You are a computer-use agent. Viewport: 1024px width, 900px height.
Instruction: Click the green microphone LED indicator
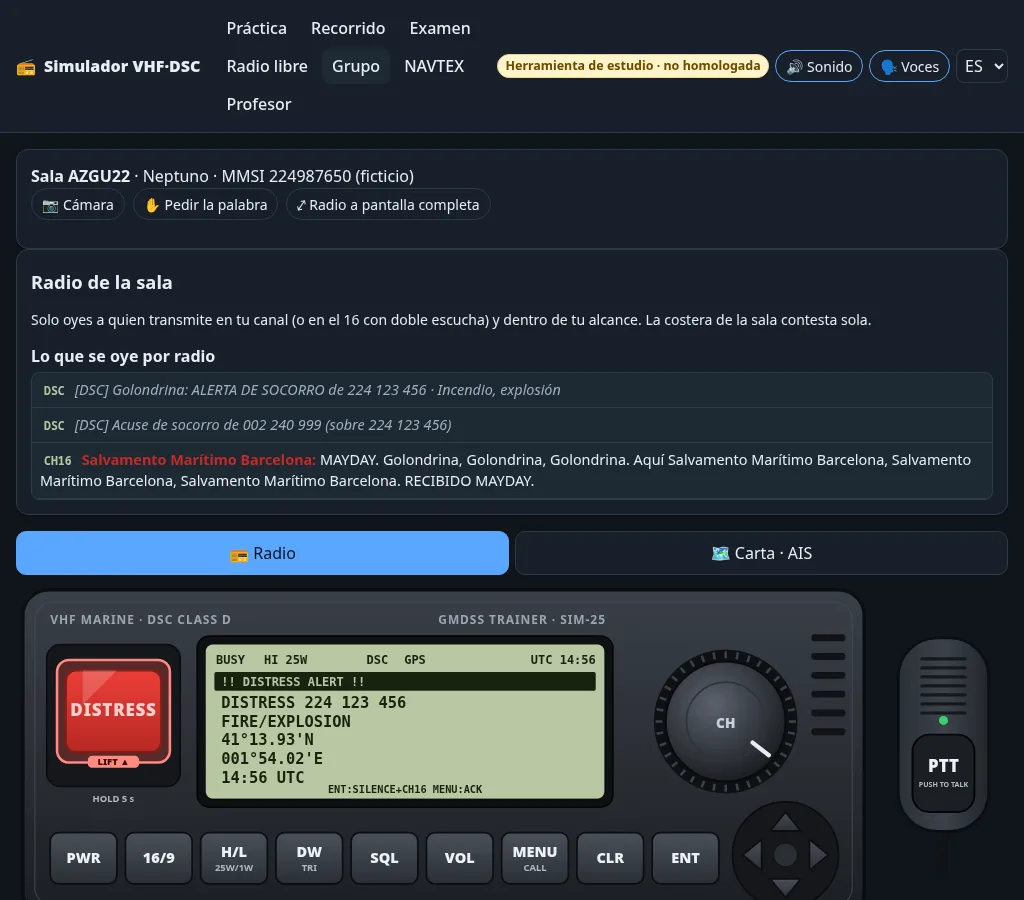click(943, 720)
